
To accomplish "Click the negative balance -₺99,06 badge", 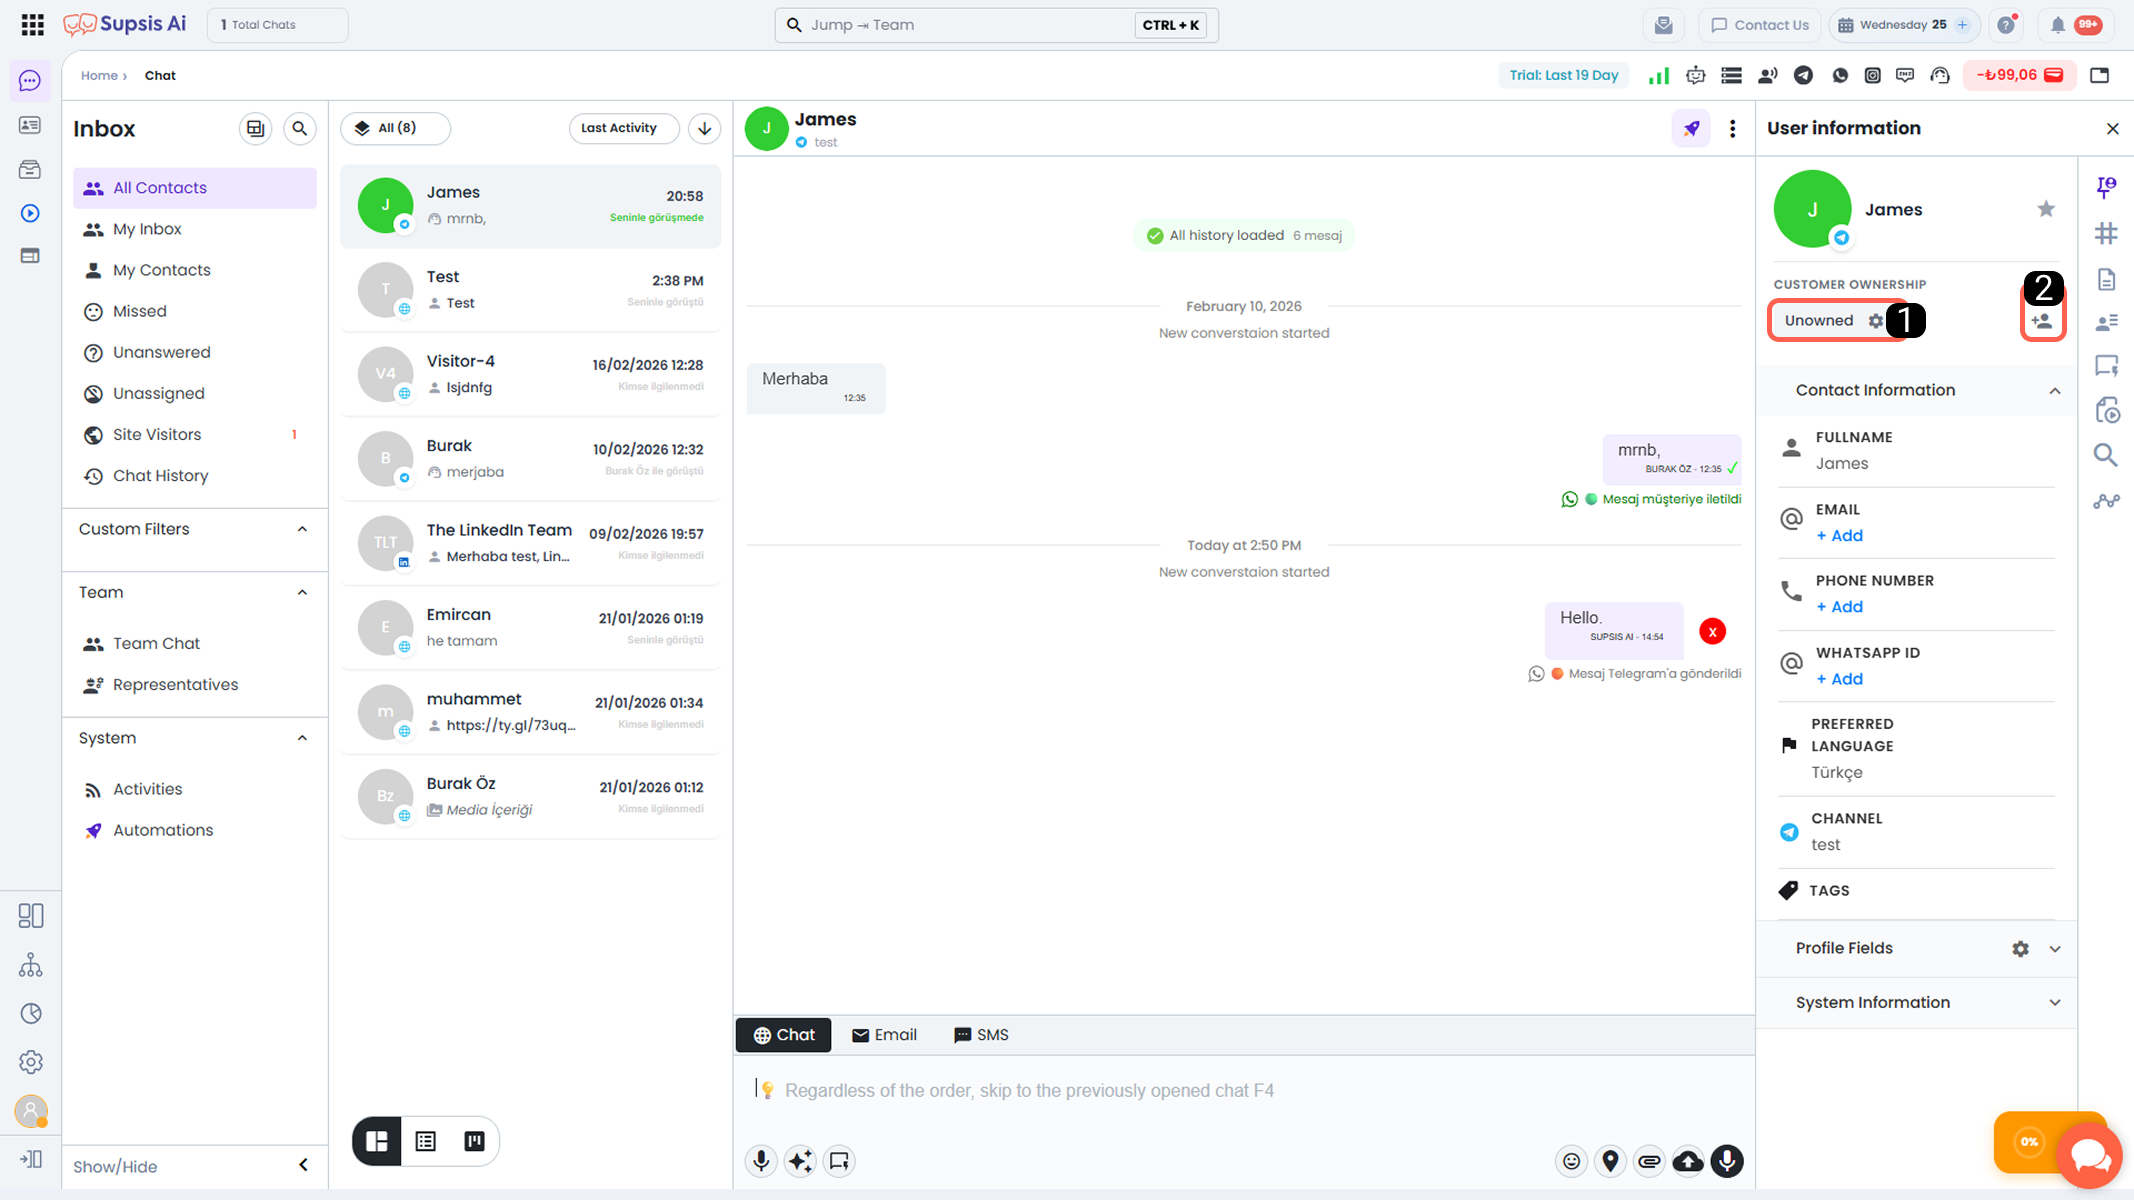I will coord(2019,75).
